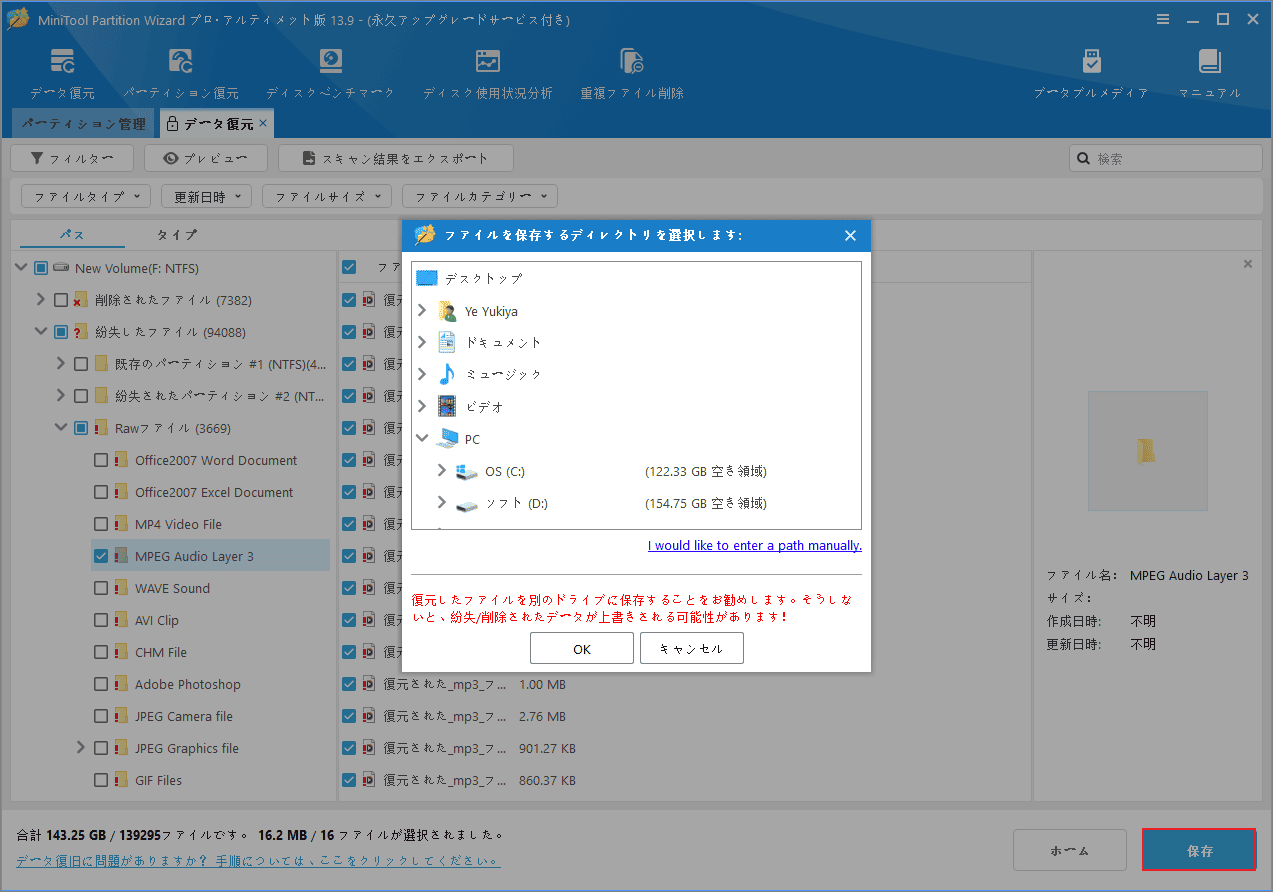Close the preview panel with x
The height and width of the screenshot is (892, 1273).
(1248, 264)
